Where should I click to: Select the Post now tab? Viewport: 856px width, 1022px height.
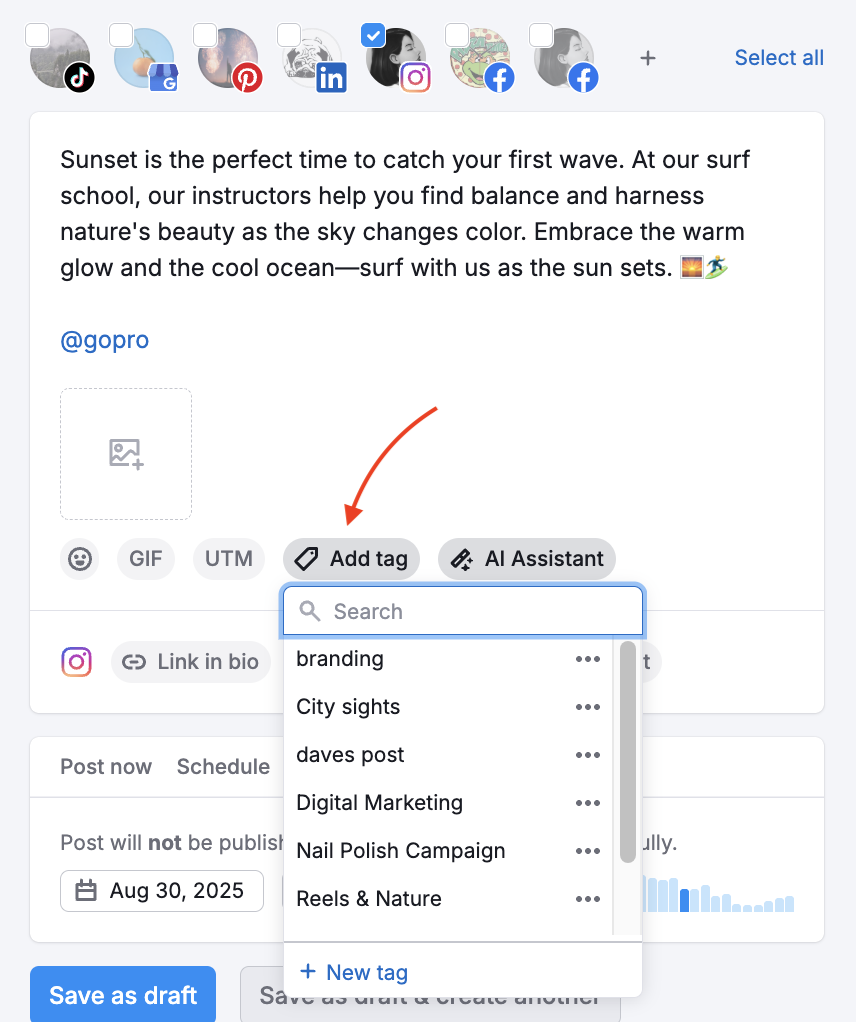click(x=106, y=766)
